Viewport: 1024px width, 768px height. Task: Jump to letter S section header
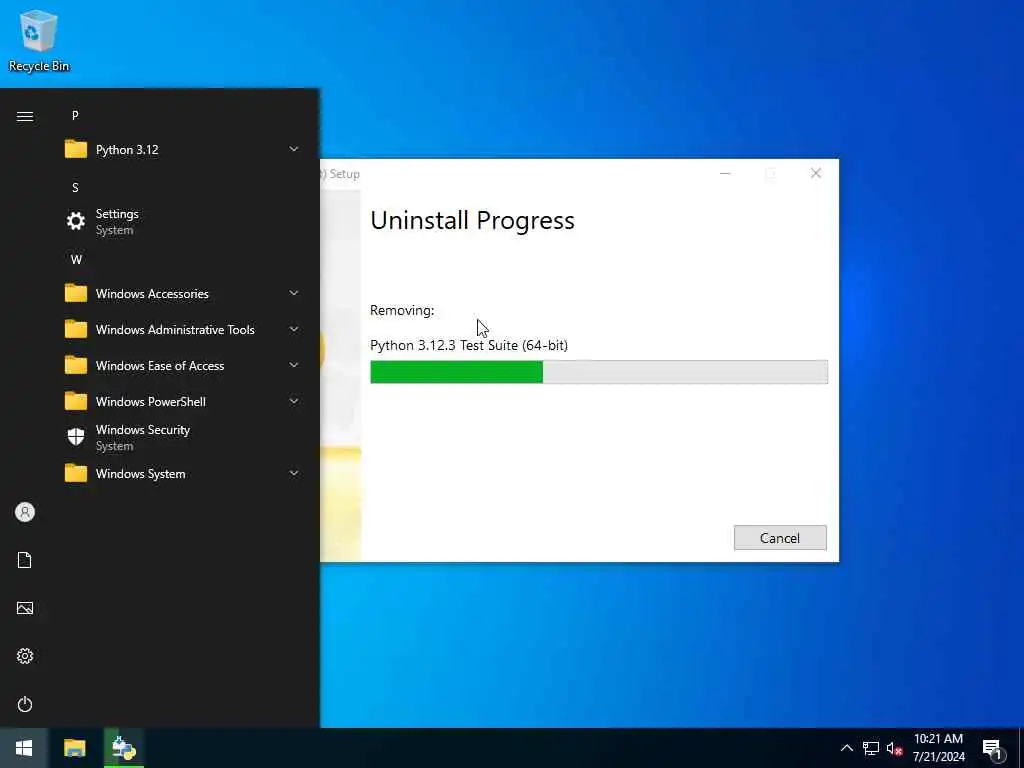pos(75,187)
